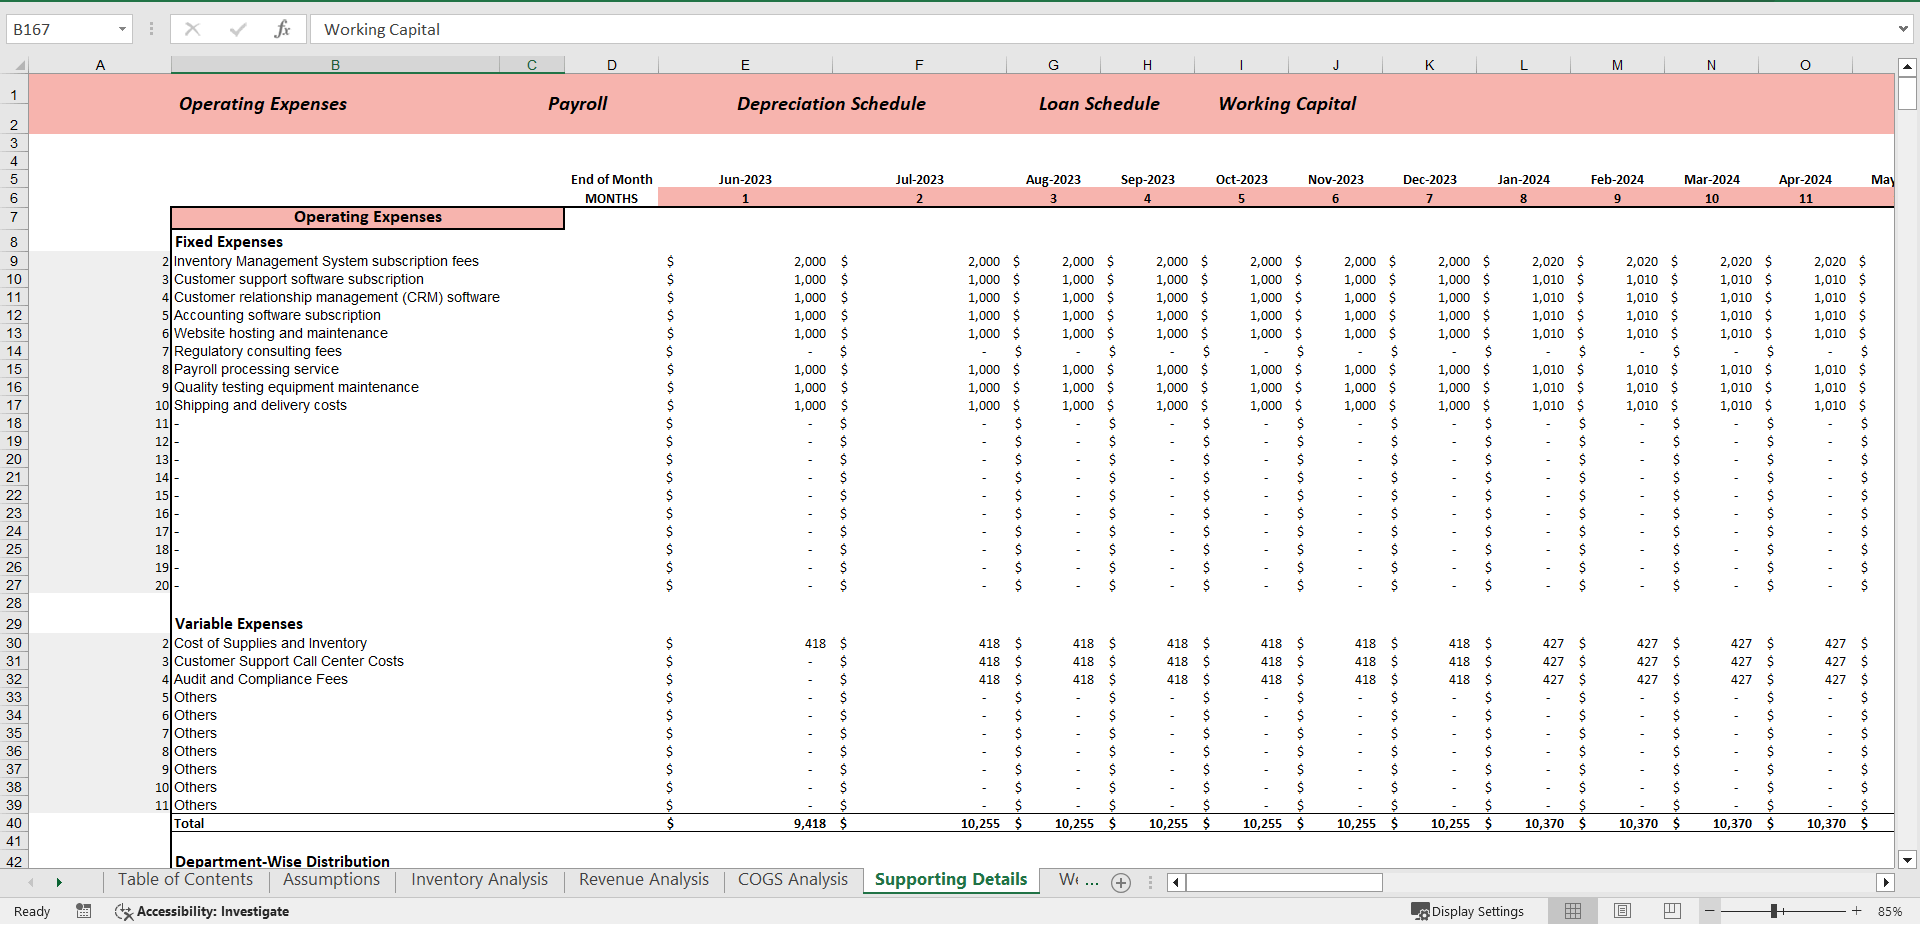
Task: Click the right sheet-tab scroll arrow
Action: (x=59, y=883)
